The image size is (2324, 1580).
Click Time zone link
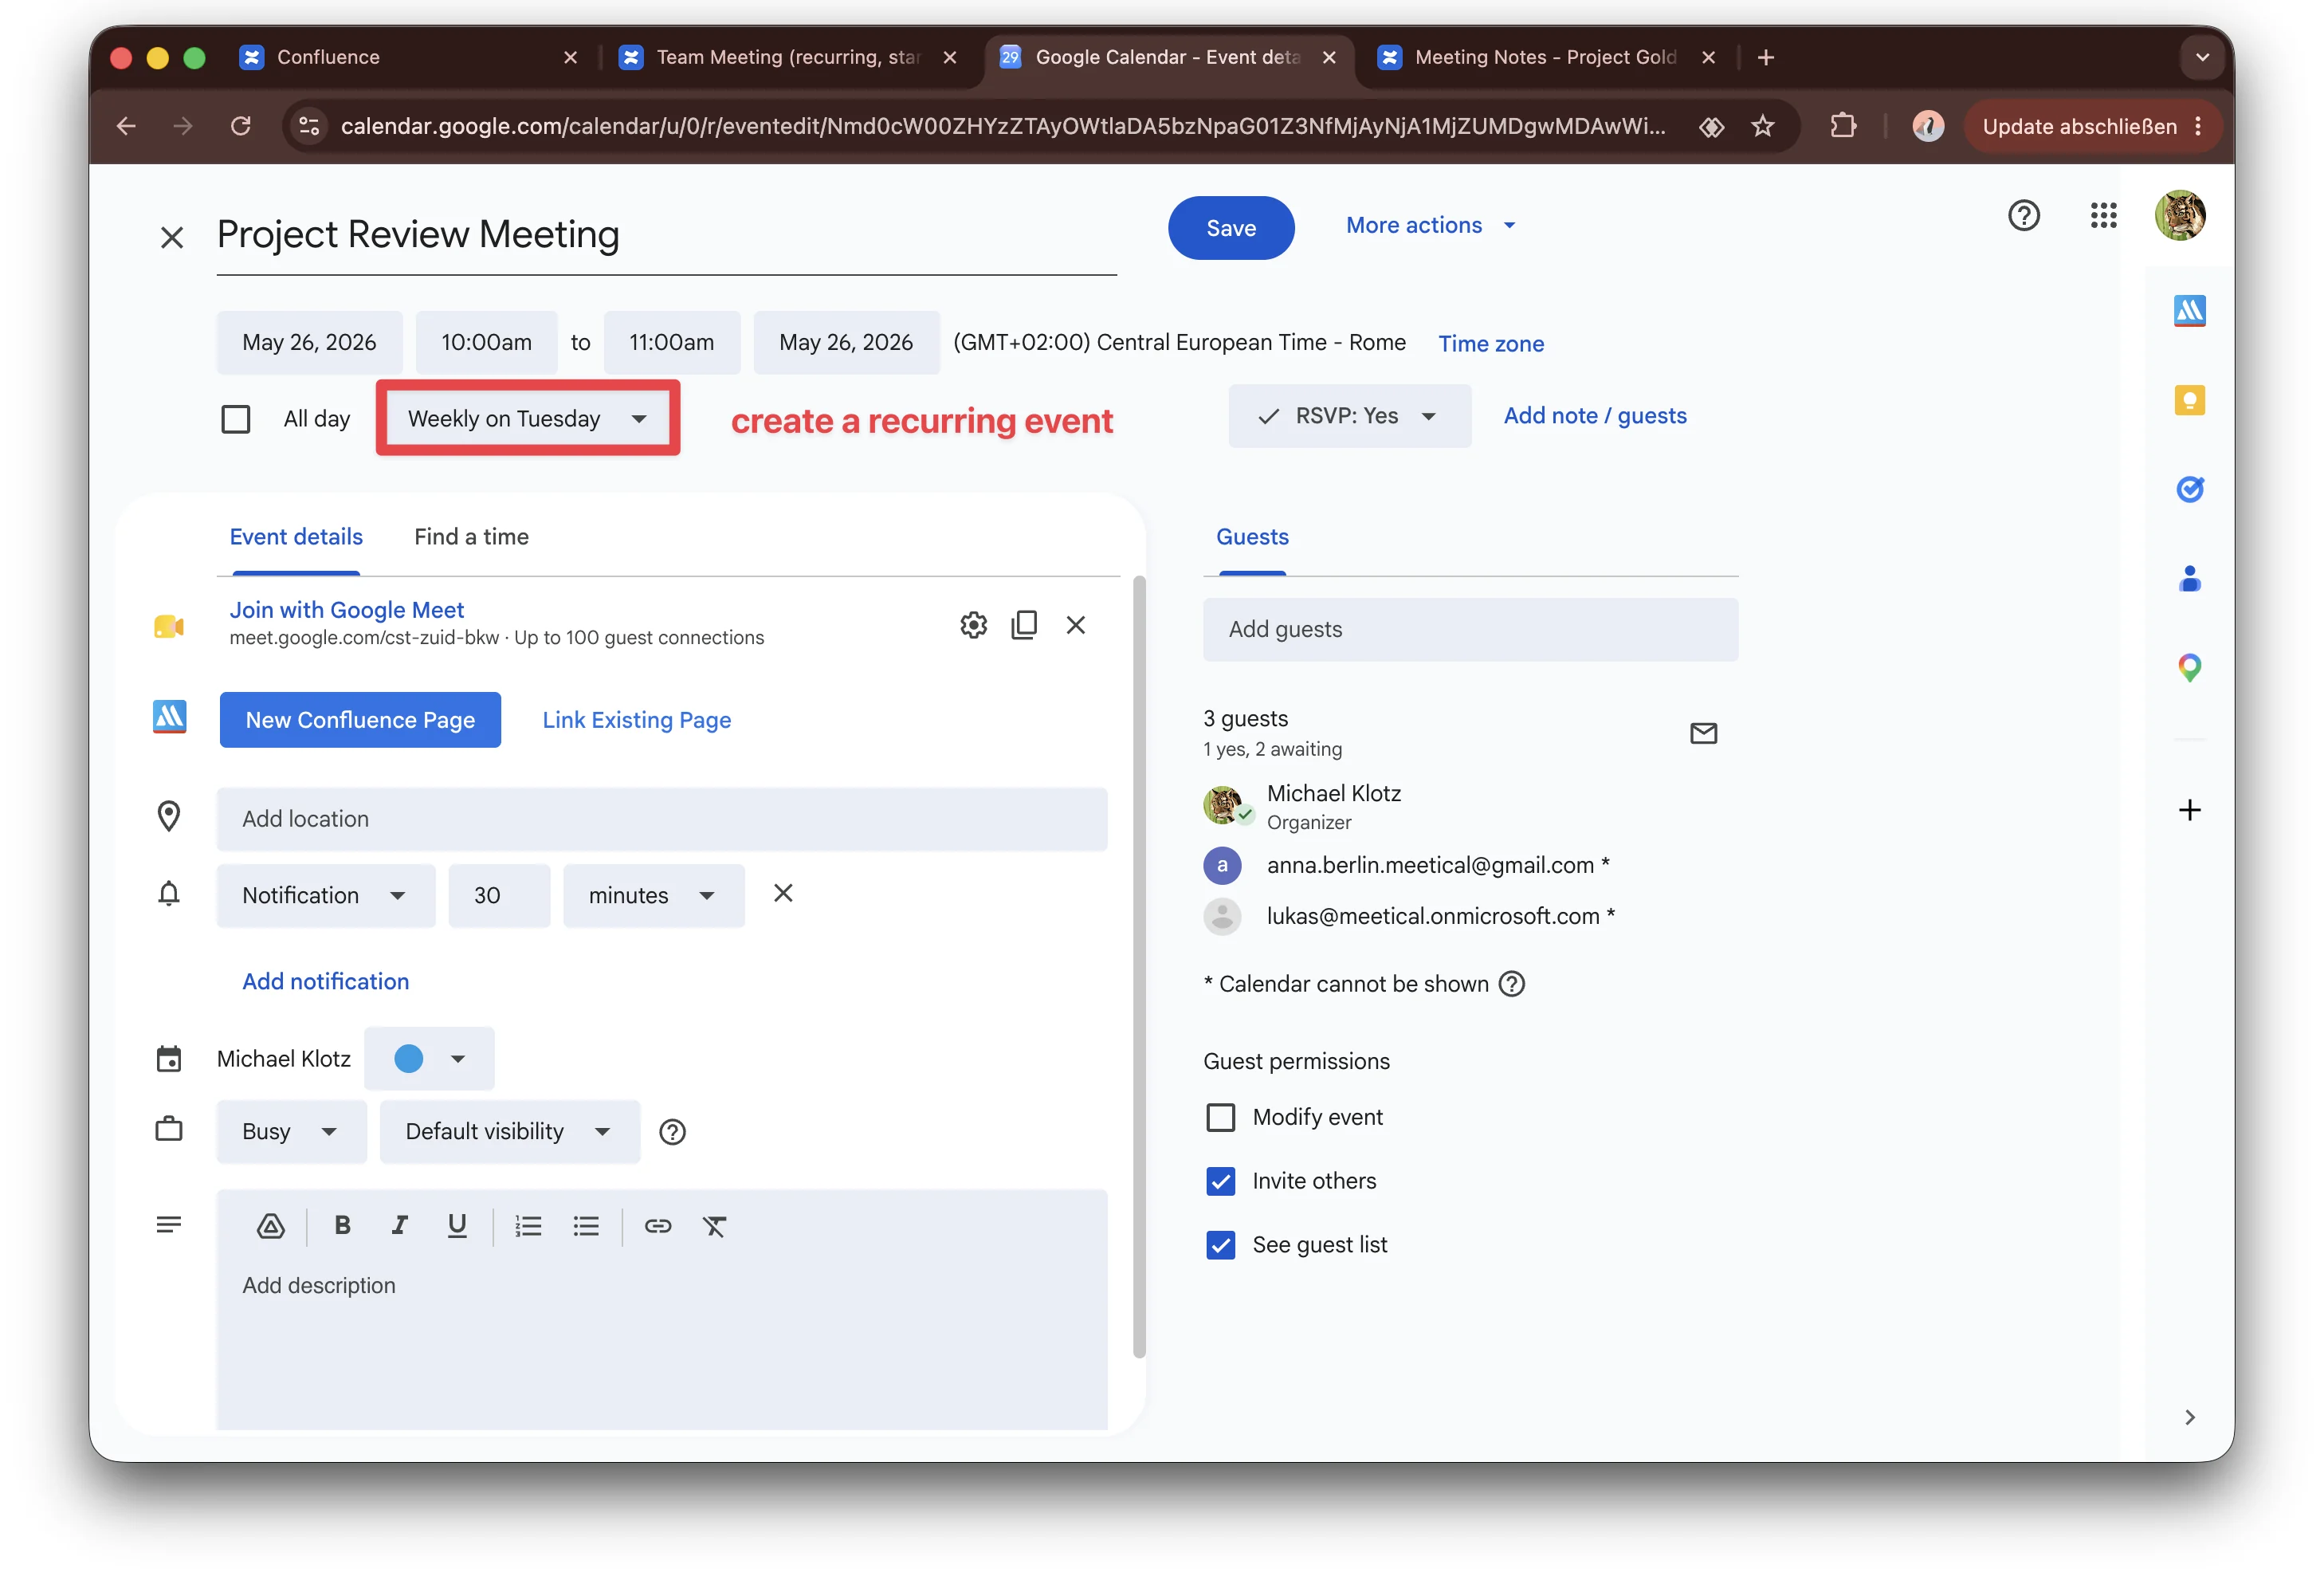point(1491,344)
